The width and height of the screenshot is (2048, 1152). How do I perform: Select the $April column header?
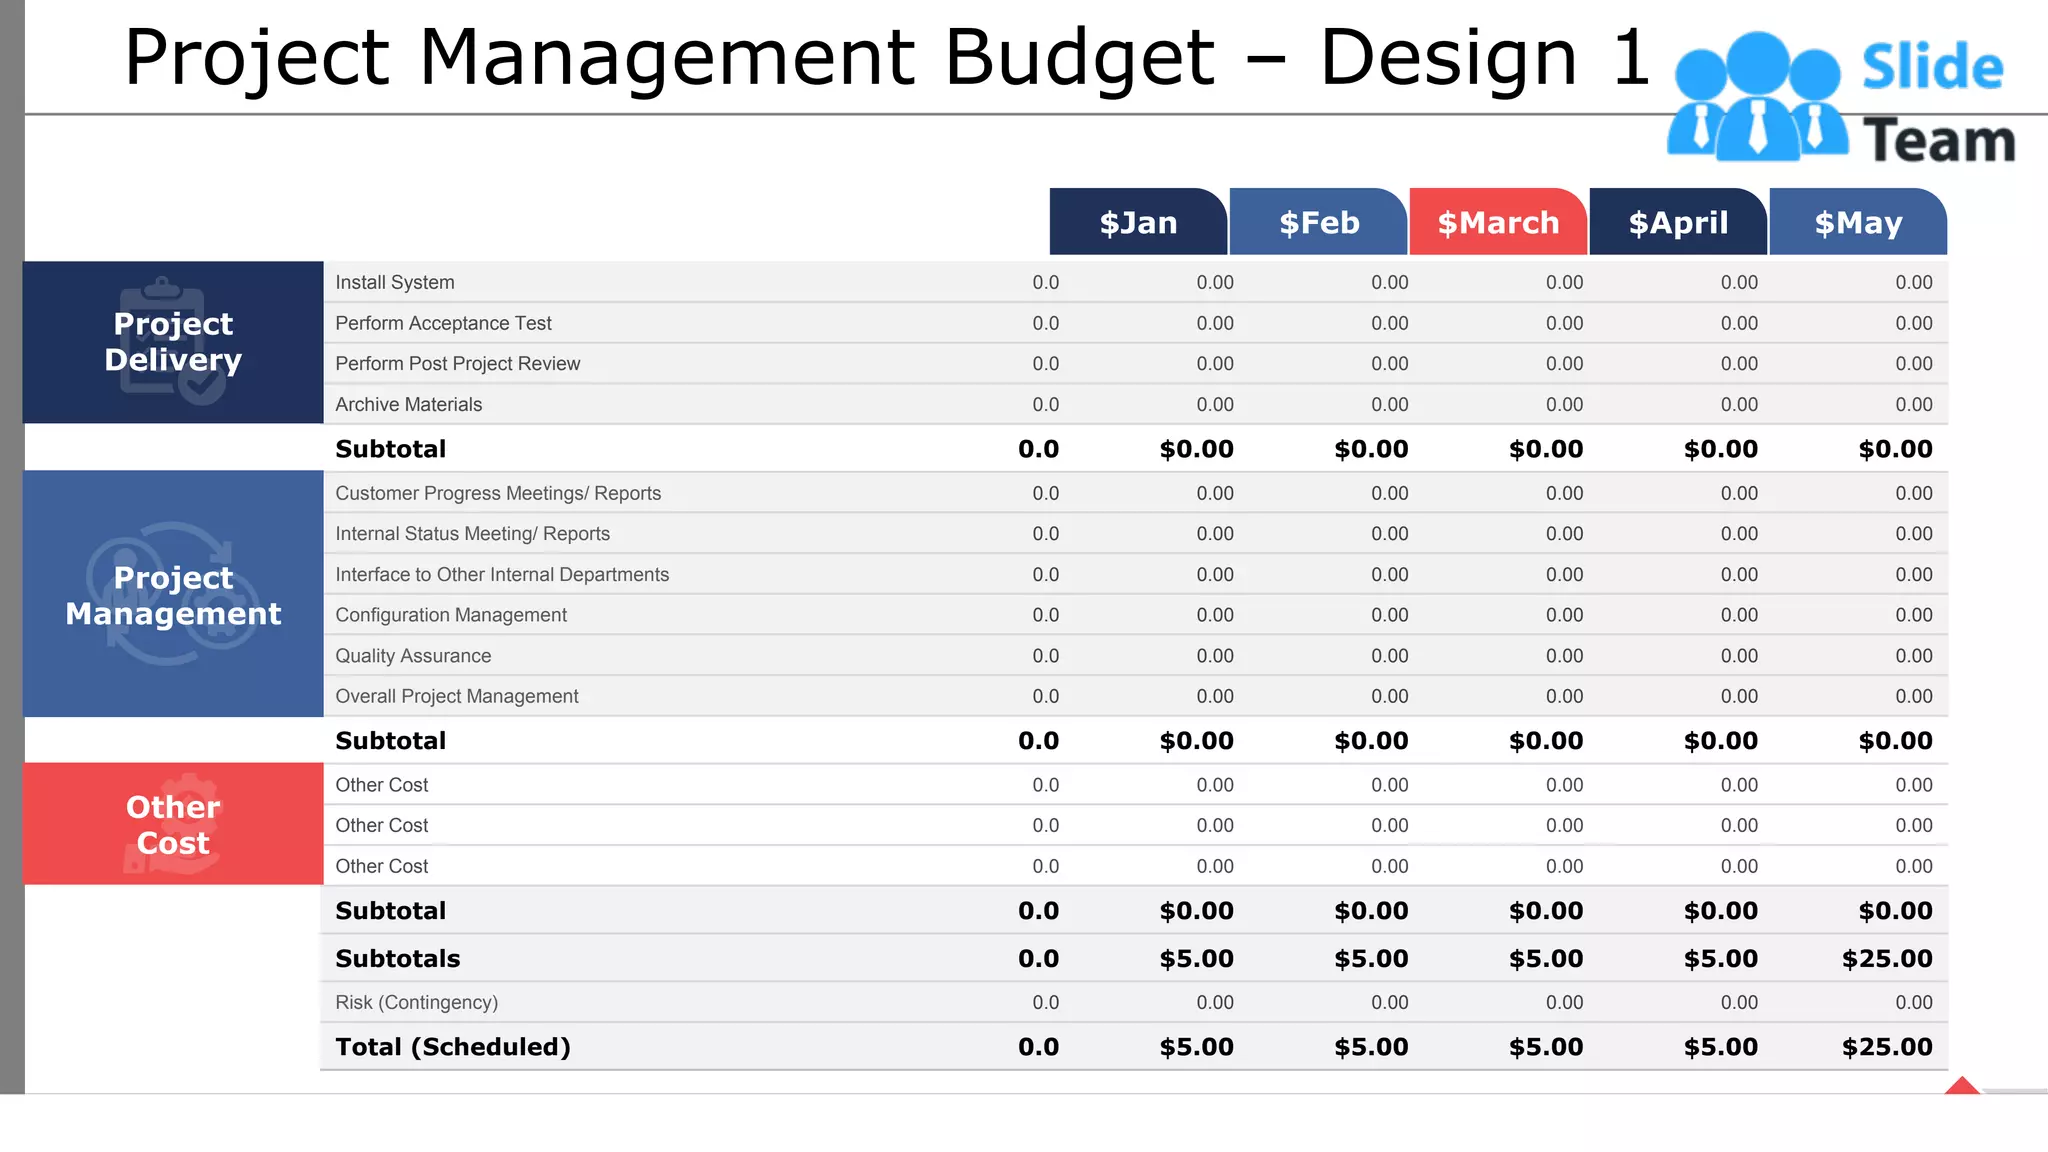coord(1678,222)
